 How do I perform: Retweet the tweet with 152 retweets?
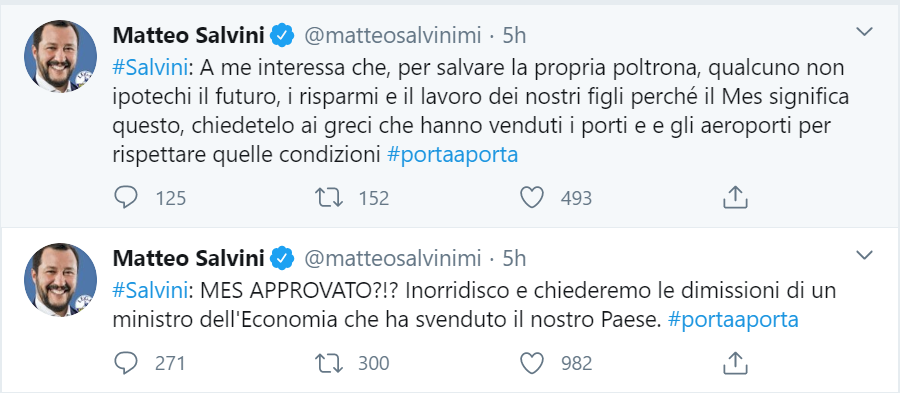point(329,198)
